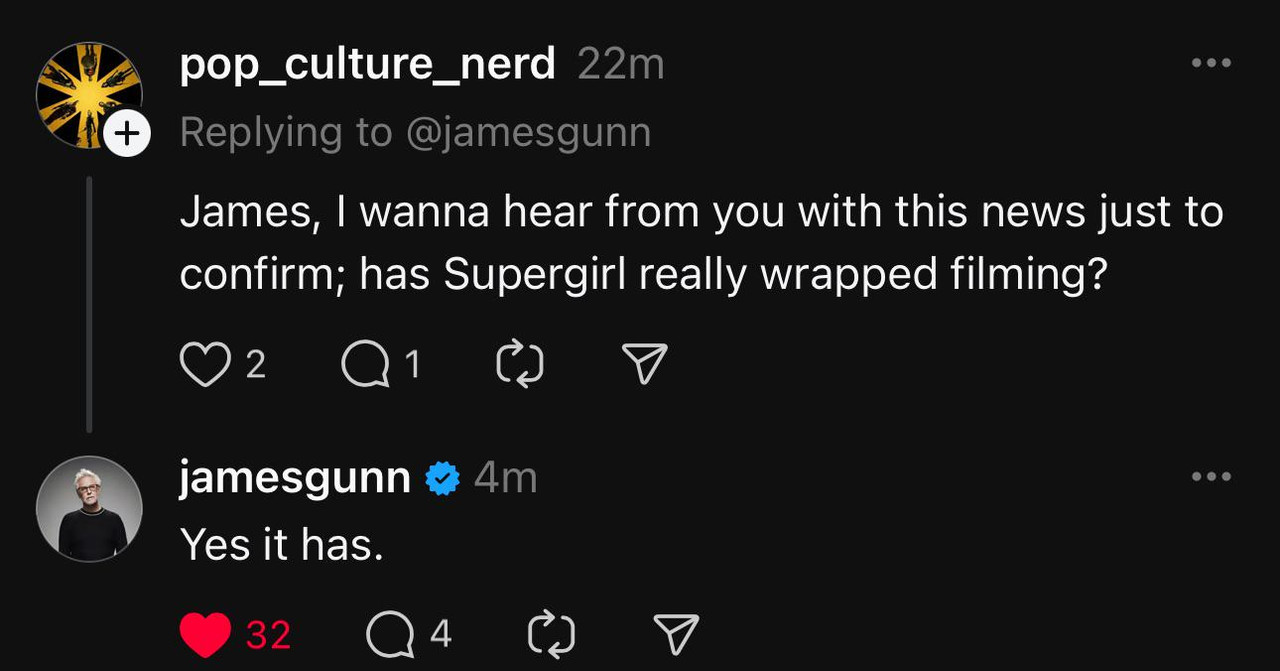View jamesgunn's profile picture
Image resolution: width=1280 pixels, height=671 pixels.
tap(89, 508)
